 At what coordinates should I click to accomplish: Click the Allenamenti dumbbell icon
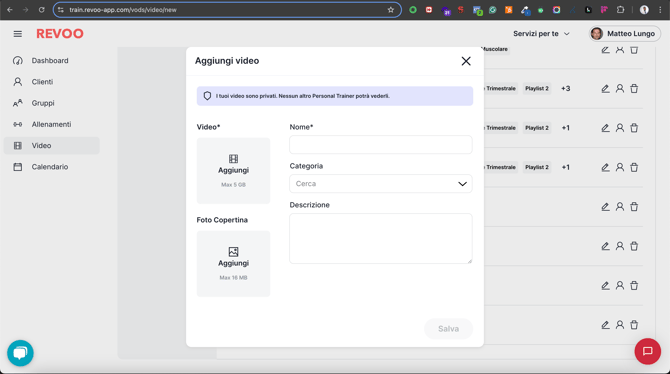[x=18, y=124]
